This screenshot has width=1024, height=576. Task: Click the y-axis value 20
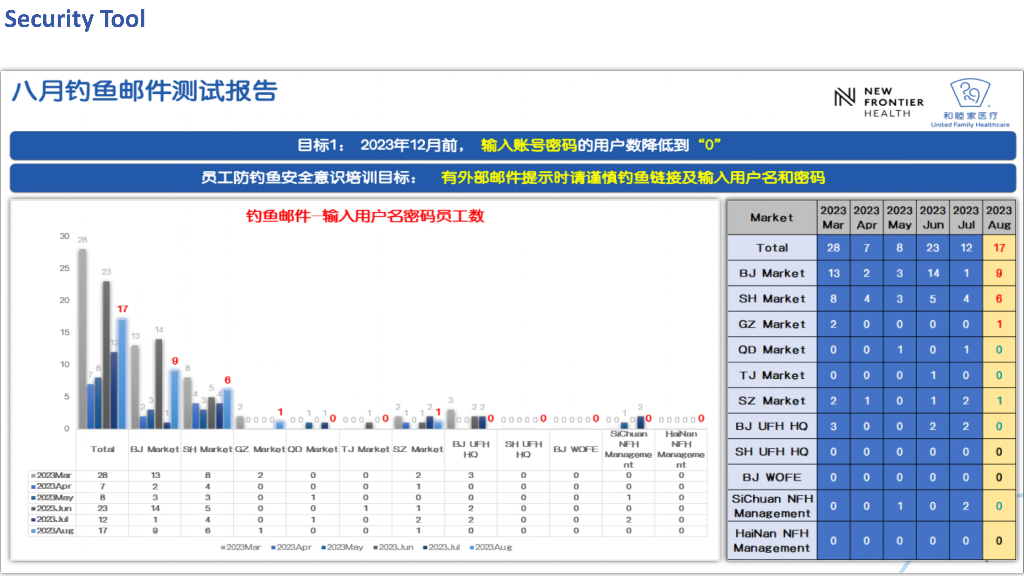(x=64, y=300)
